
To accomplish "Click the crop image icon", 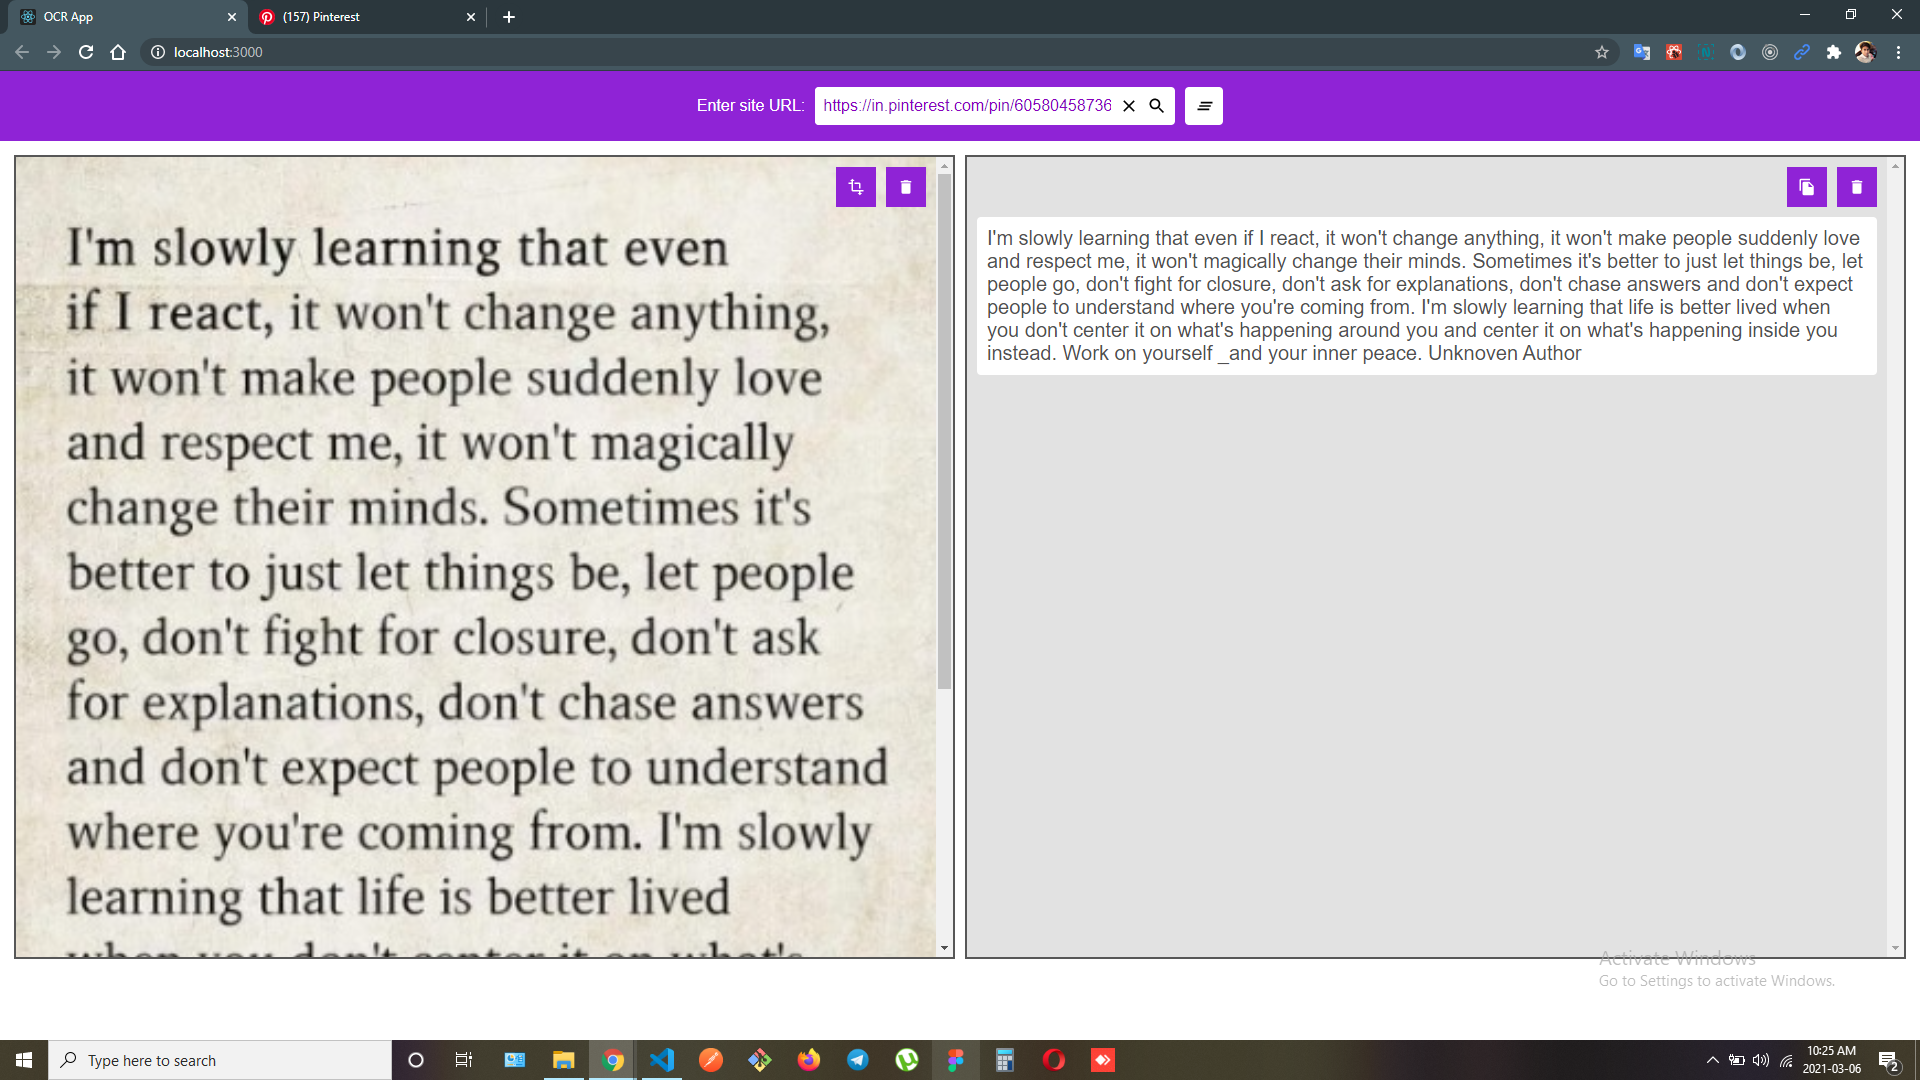I will pos(856,187).
